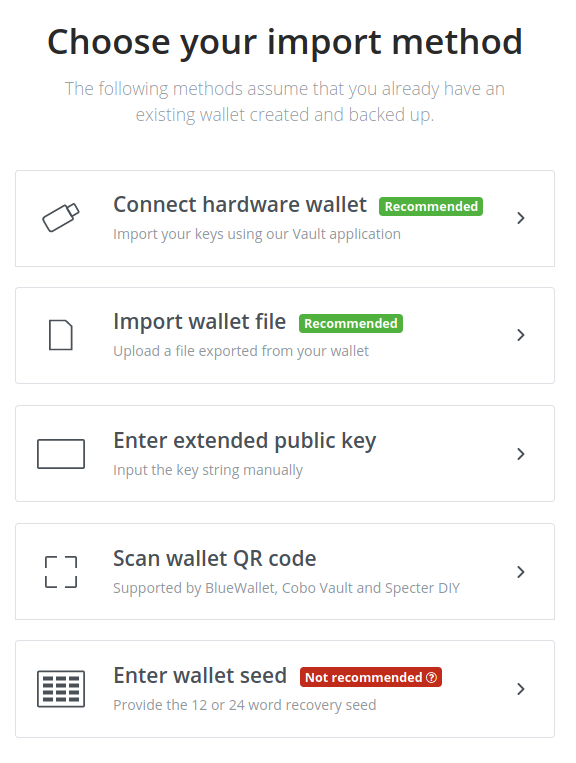Open the Connect hardware wallet chevron
The image size is (576, 763).
click(x=521, y=218)
